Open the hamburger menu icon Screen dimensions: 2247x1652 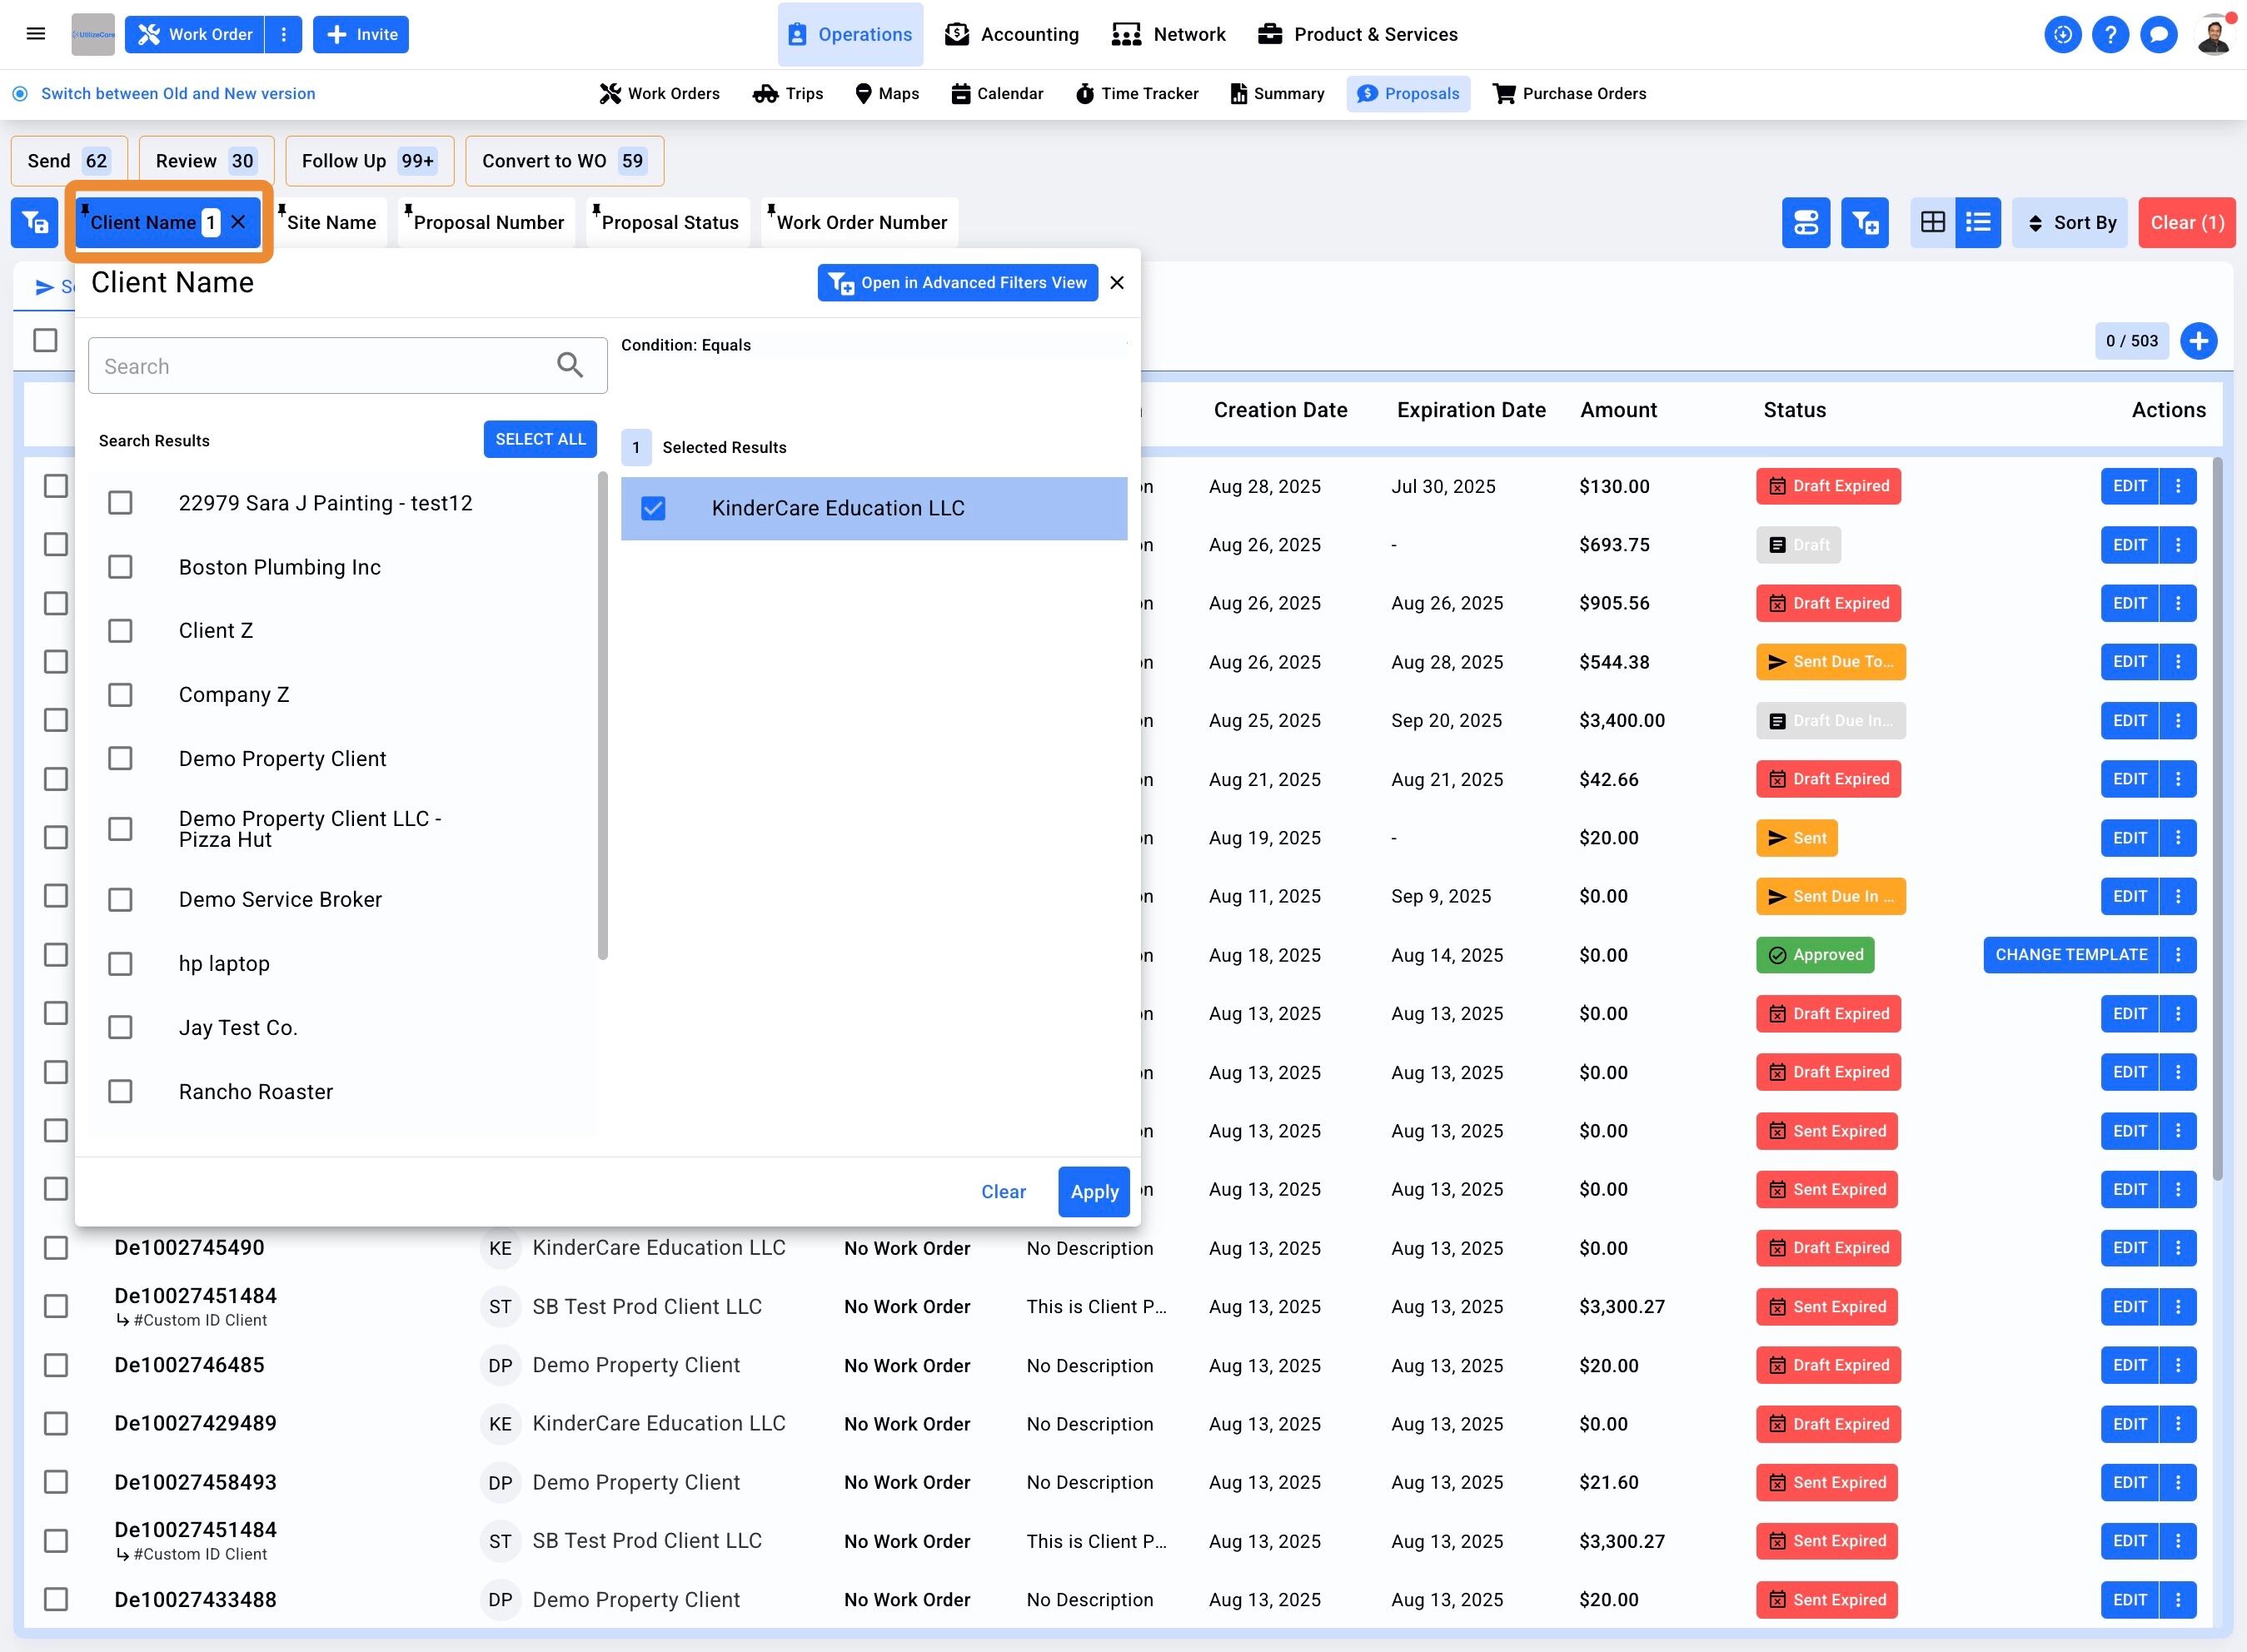pos(36,34)
